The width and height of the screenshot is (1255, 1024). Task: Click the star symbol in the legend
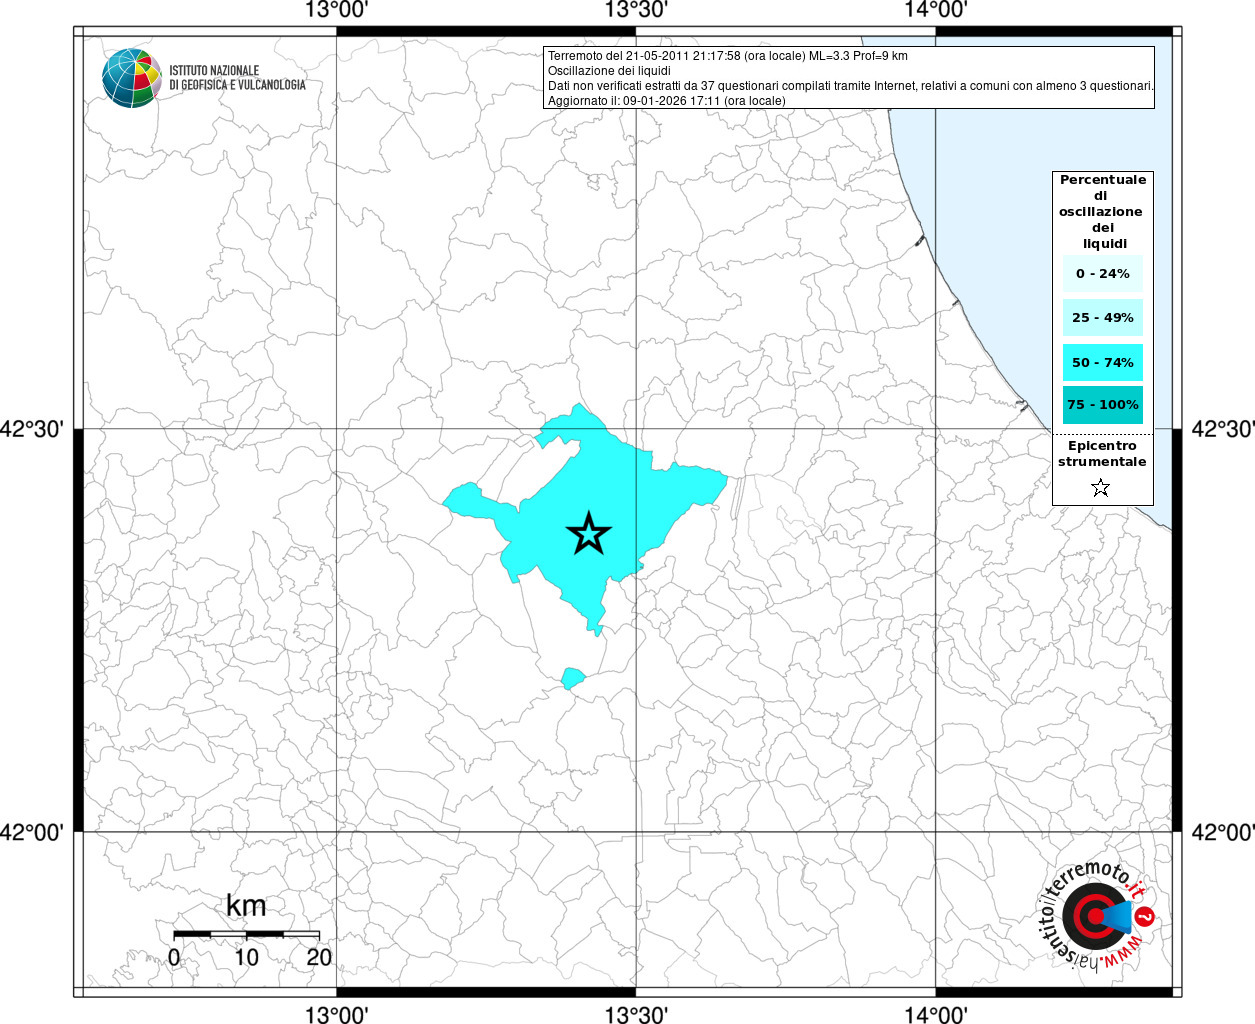1101,488
